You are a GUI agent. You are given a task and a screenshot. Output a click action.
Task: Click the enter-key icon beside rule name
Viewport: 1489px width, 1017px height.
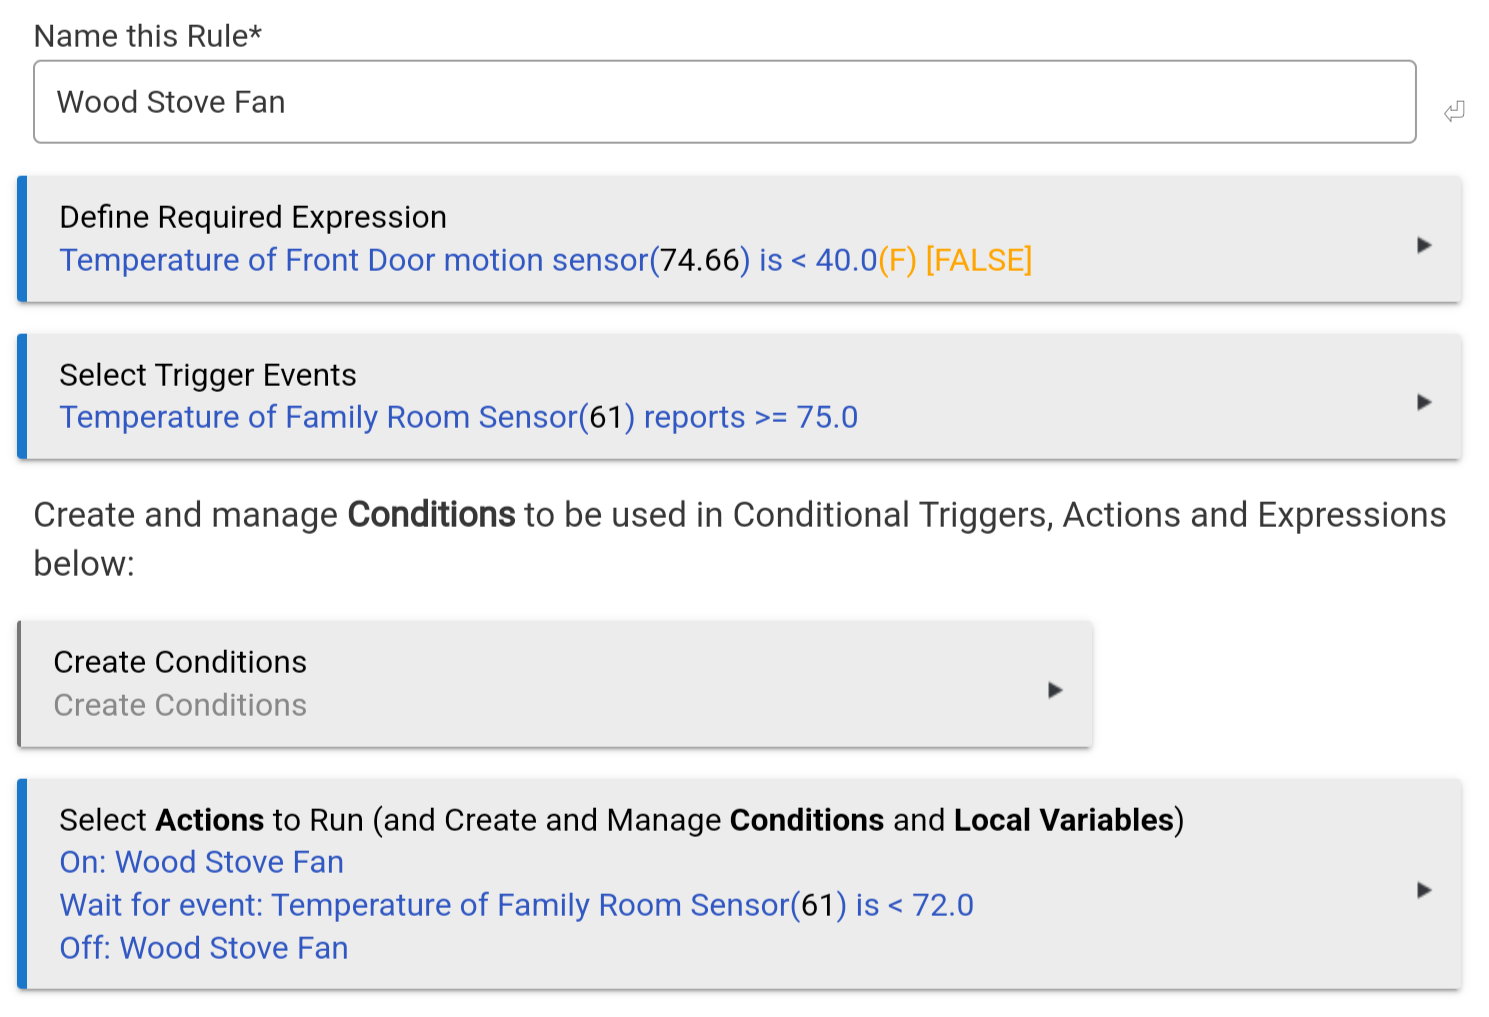(1454, 111)
